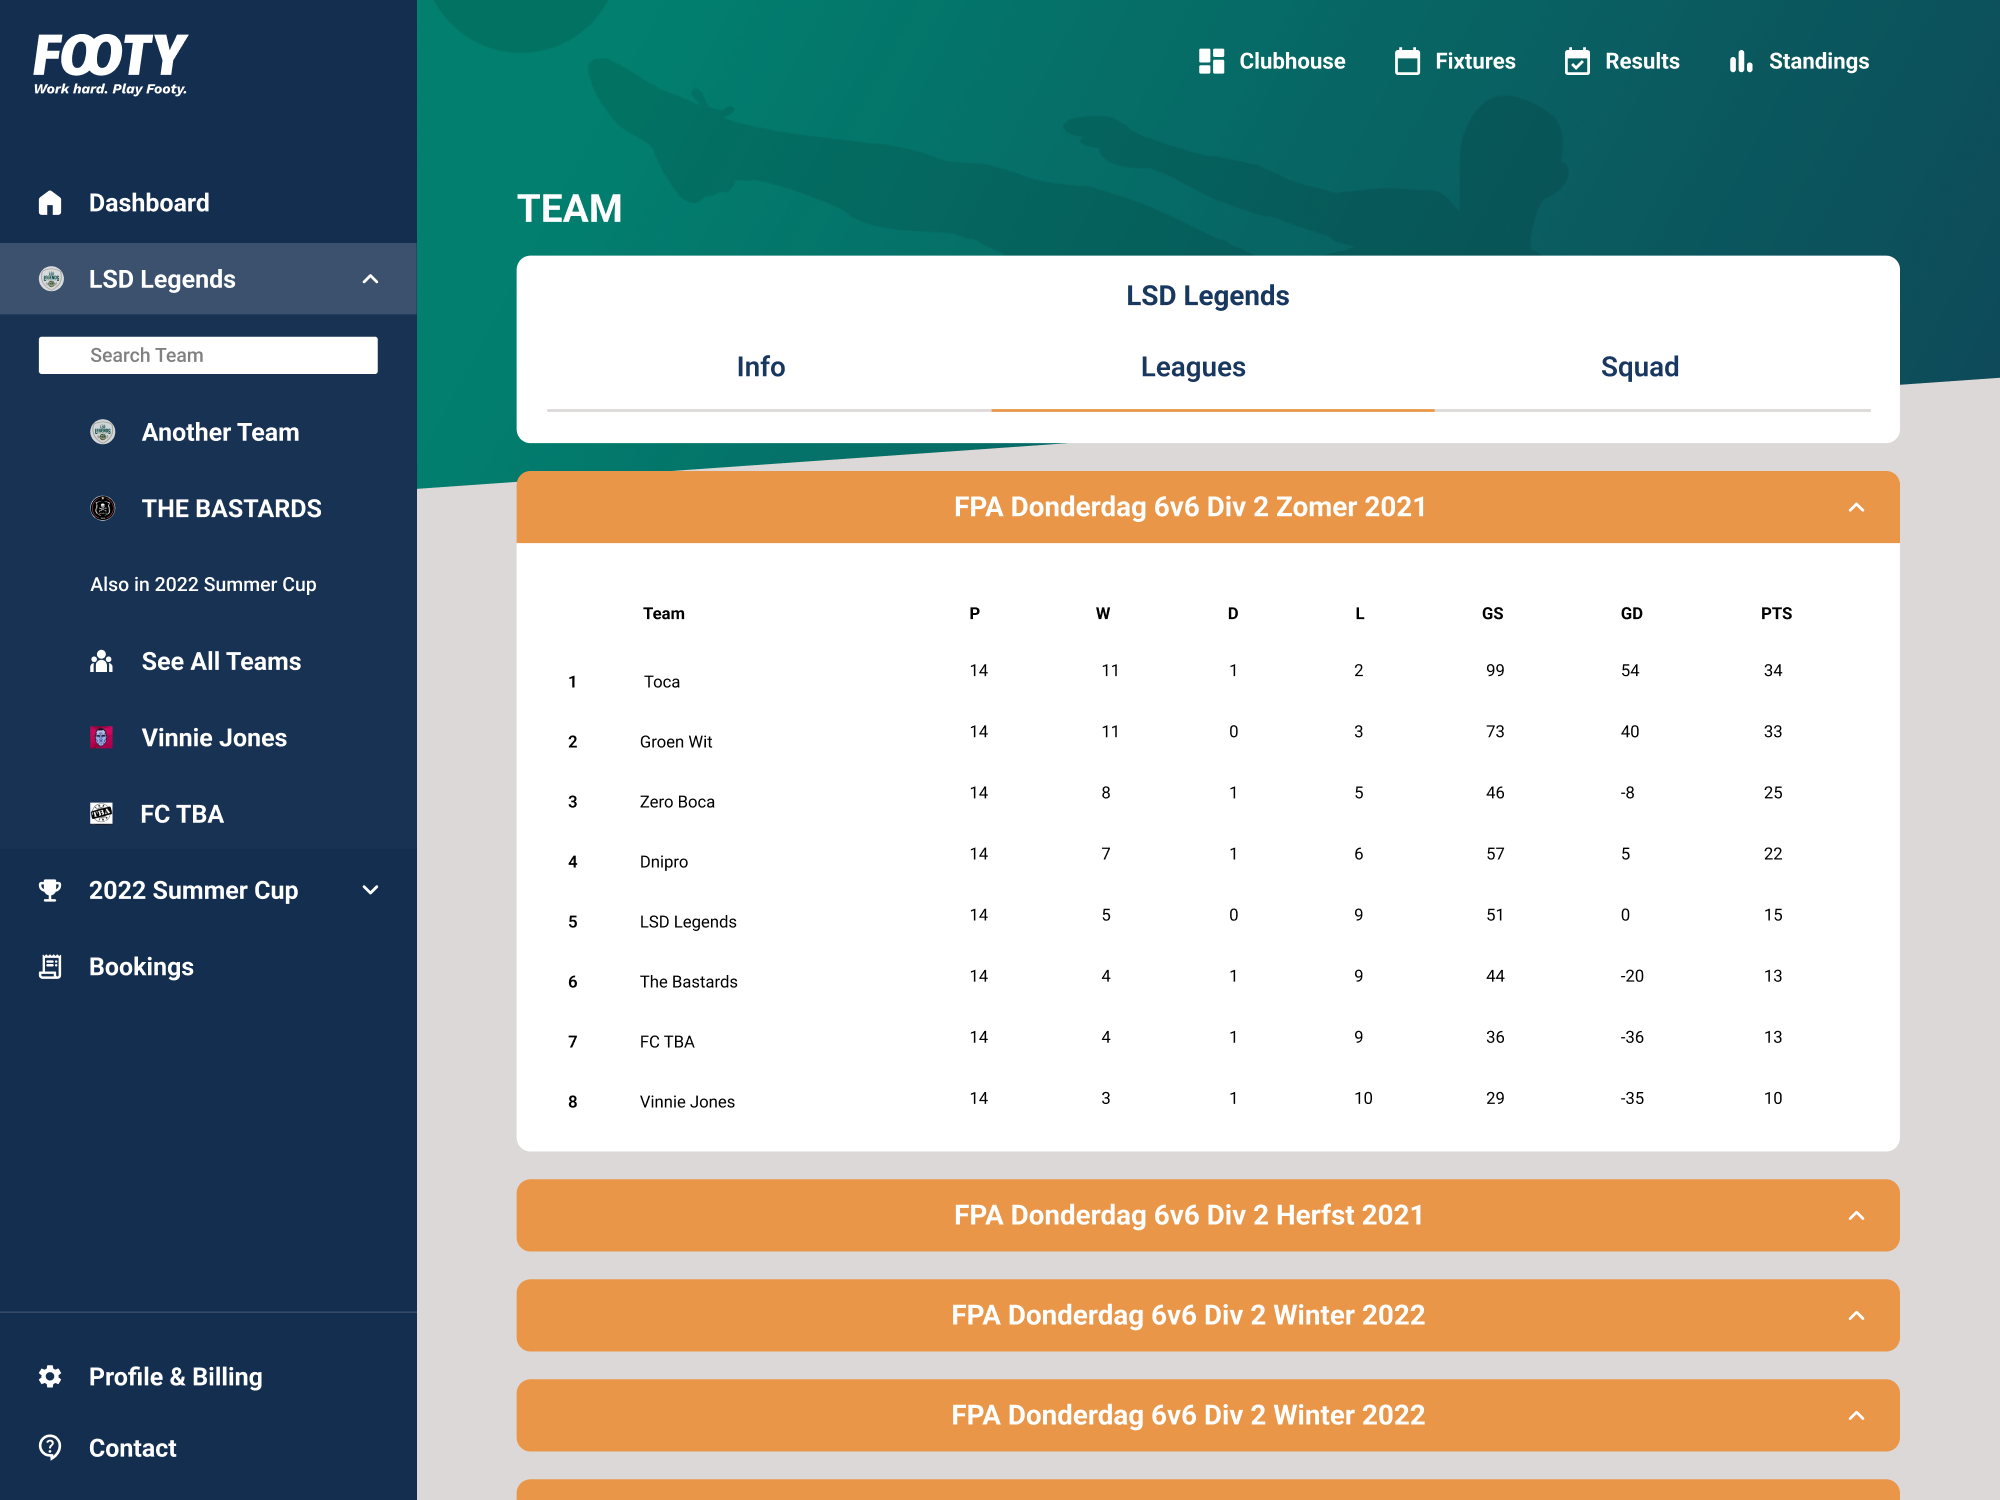This screenshot has width=2000, height=1500.
Task: Click the Search Team input field
Action: click(208, 355)
